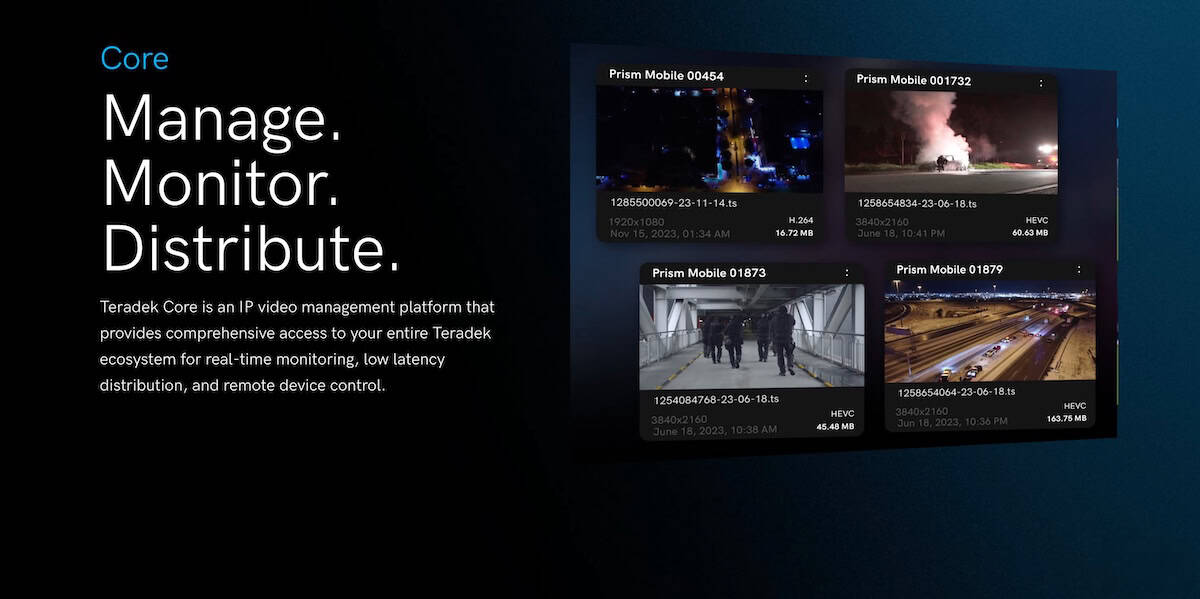The image size is (1200, 599).
Task: Select file name 1258654064-23-06-18.ts
Action: click(x=957, y=392)
